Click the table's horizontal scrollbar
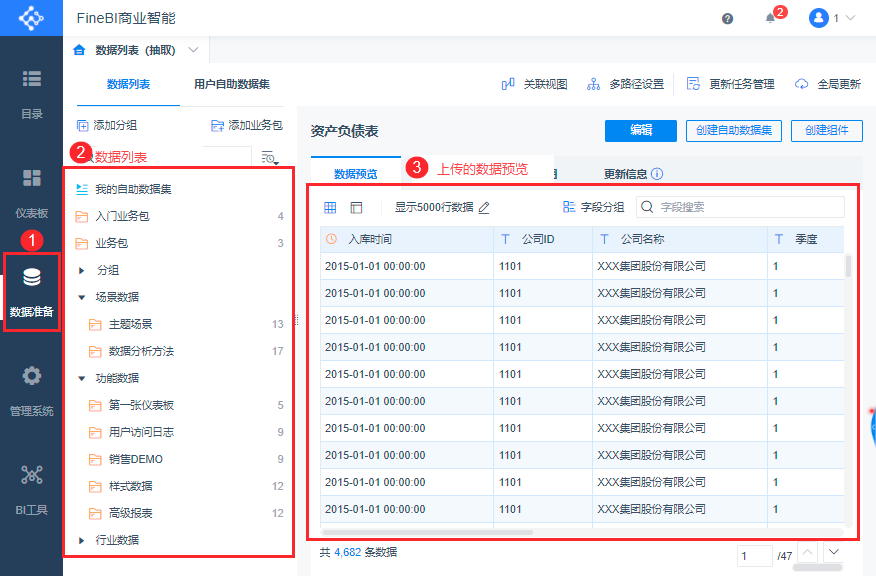 427,532
